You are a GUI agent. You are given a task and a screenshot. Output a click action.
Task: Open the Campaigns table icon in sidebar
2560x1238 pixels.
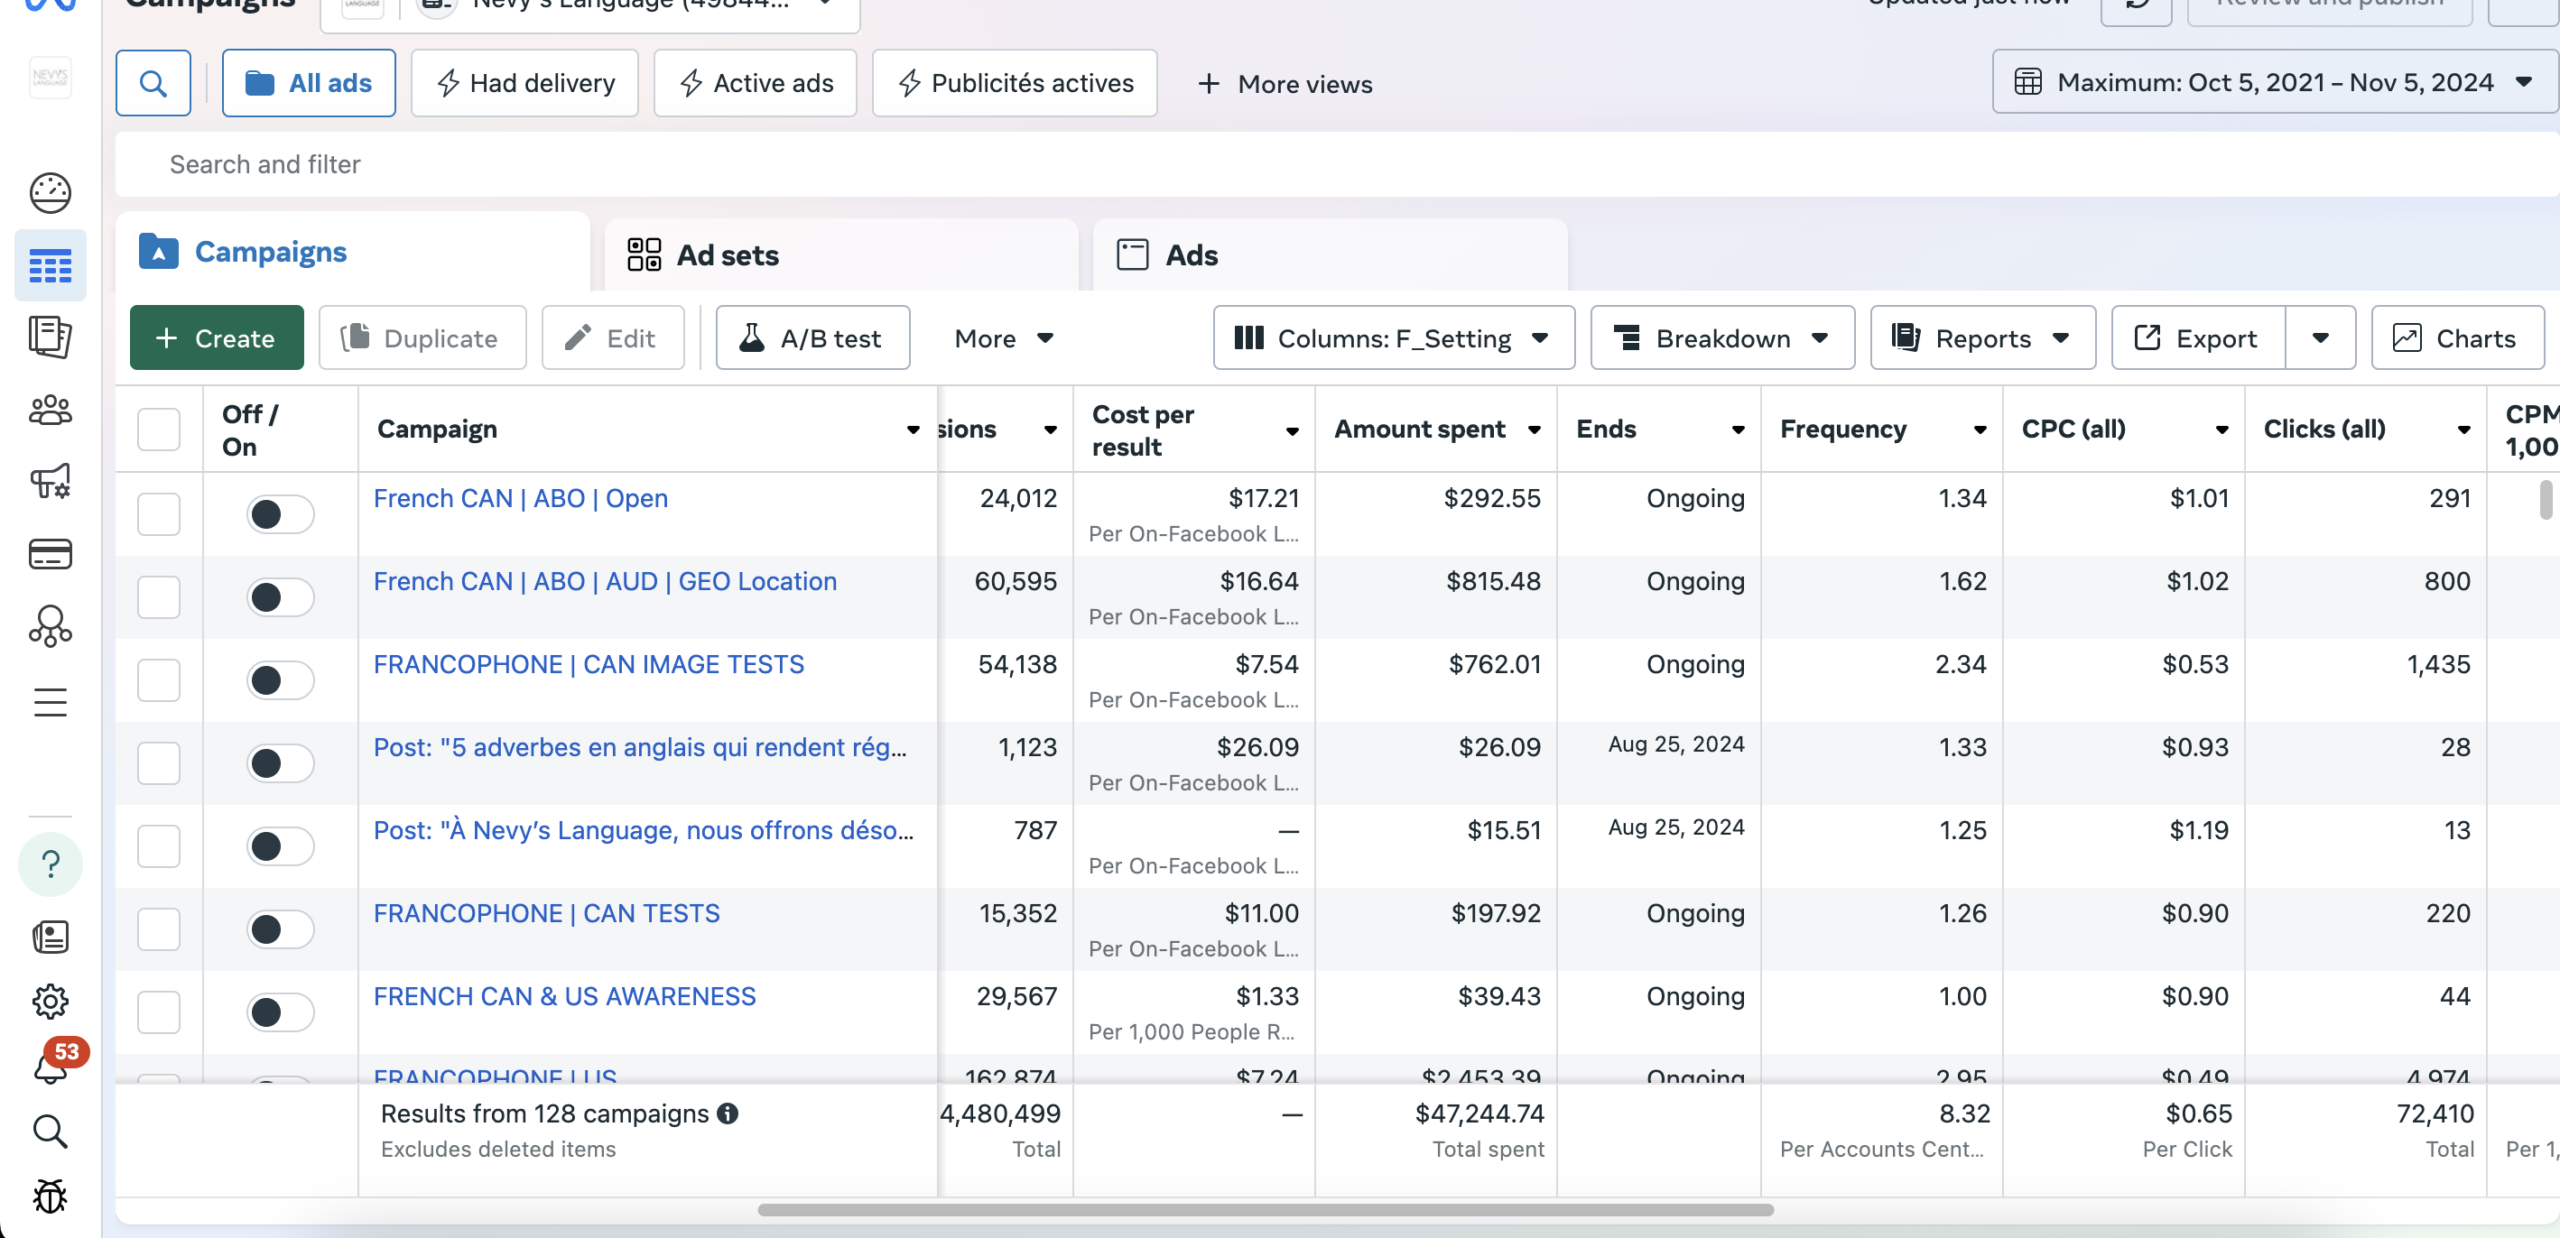50,266
